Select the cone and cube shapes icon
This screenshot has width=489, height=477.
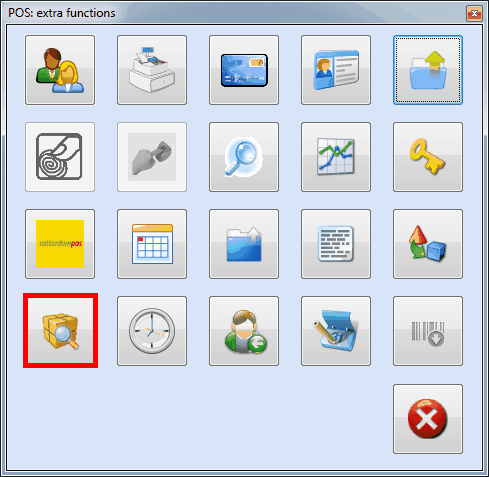coord(428,244)
